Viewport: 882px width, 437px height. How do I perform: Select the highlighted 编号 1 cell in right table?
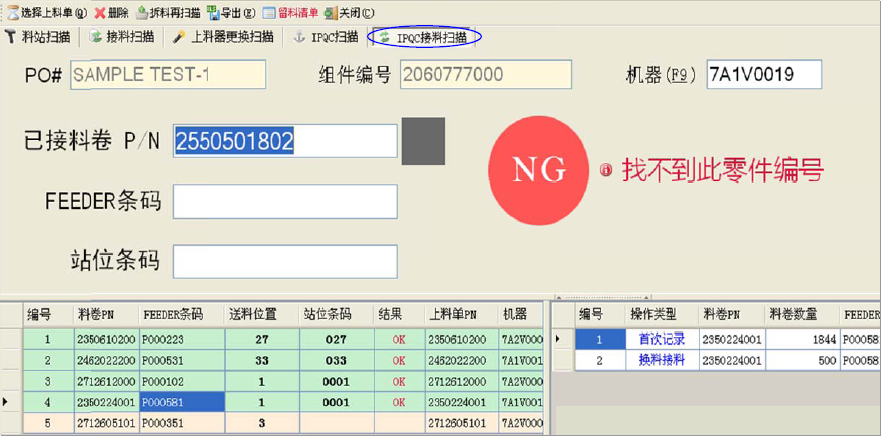[x=600, y=339]
